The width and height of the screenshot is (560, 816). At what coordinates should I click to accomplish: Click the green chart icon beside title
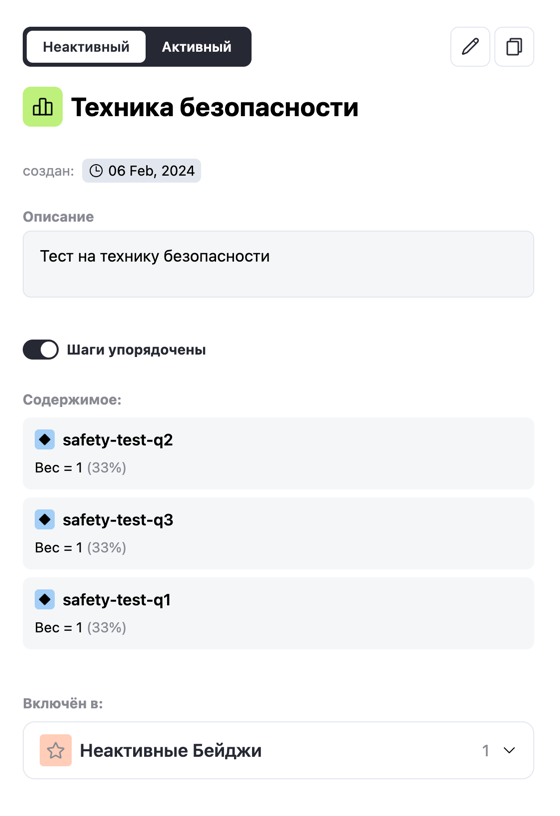point(43,107)
